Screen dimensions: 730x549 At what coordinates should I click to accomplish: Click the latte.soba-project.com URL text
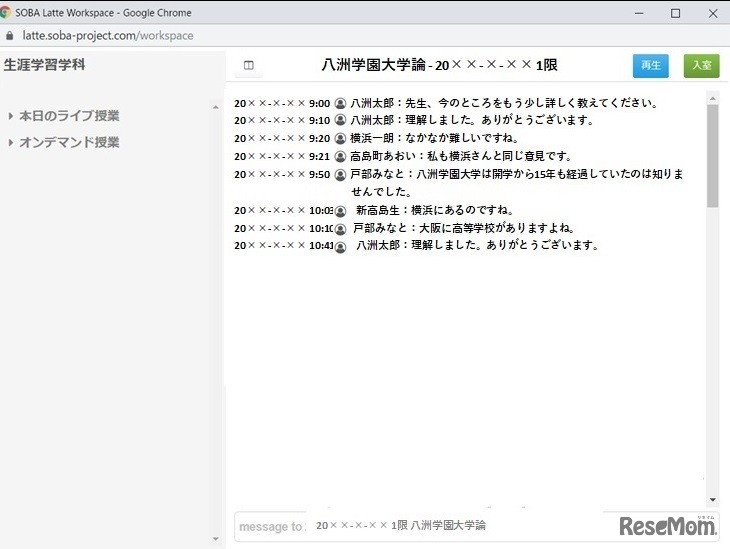pyautogui.click(x=108, y=36)
